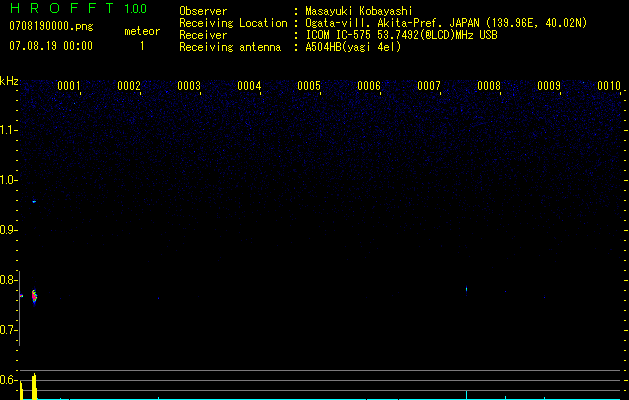Click the 0.7 kHz axis label

pos(8,330)
